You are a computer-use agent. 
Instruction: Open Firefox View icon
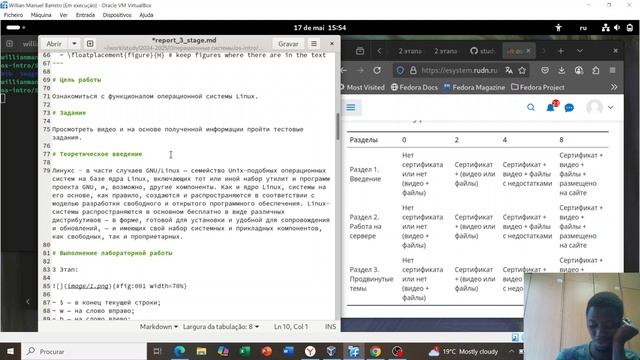click(360, 51)
